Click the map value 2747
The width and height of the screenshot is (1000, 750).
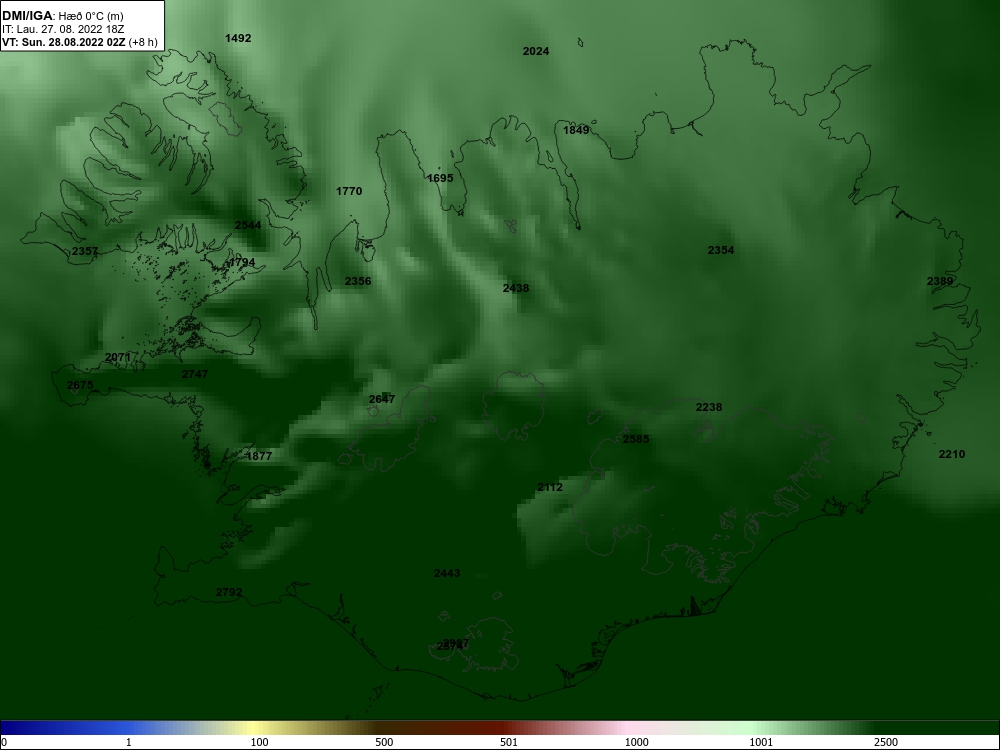pyautogui.click(x=195, y=374)
